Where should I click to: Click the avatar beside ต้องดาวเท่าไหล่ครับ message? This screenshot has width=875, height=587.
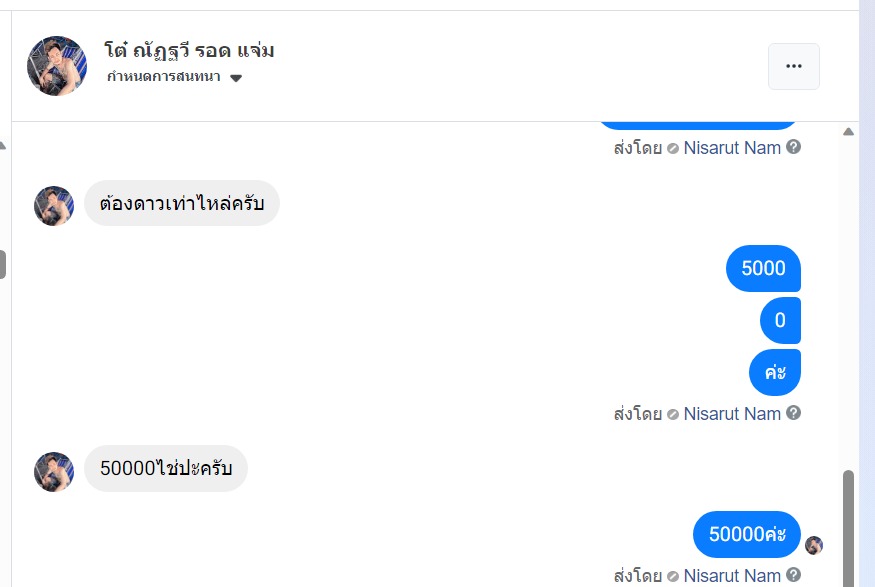54,205
